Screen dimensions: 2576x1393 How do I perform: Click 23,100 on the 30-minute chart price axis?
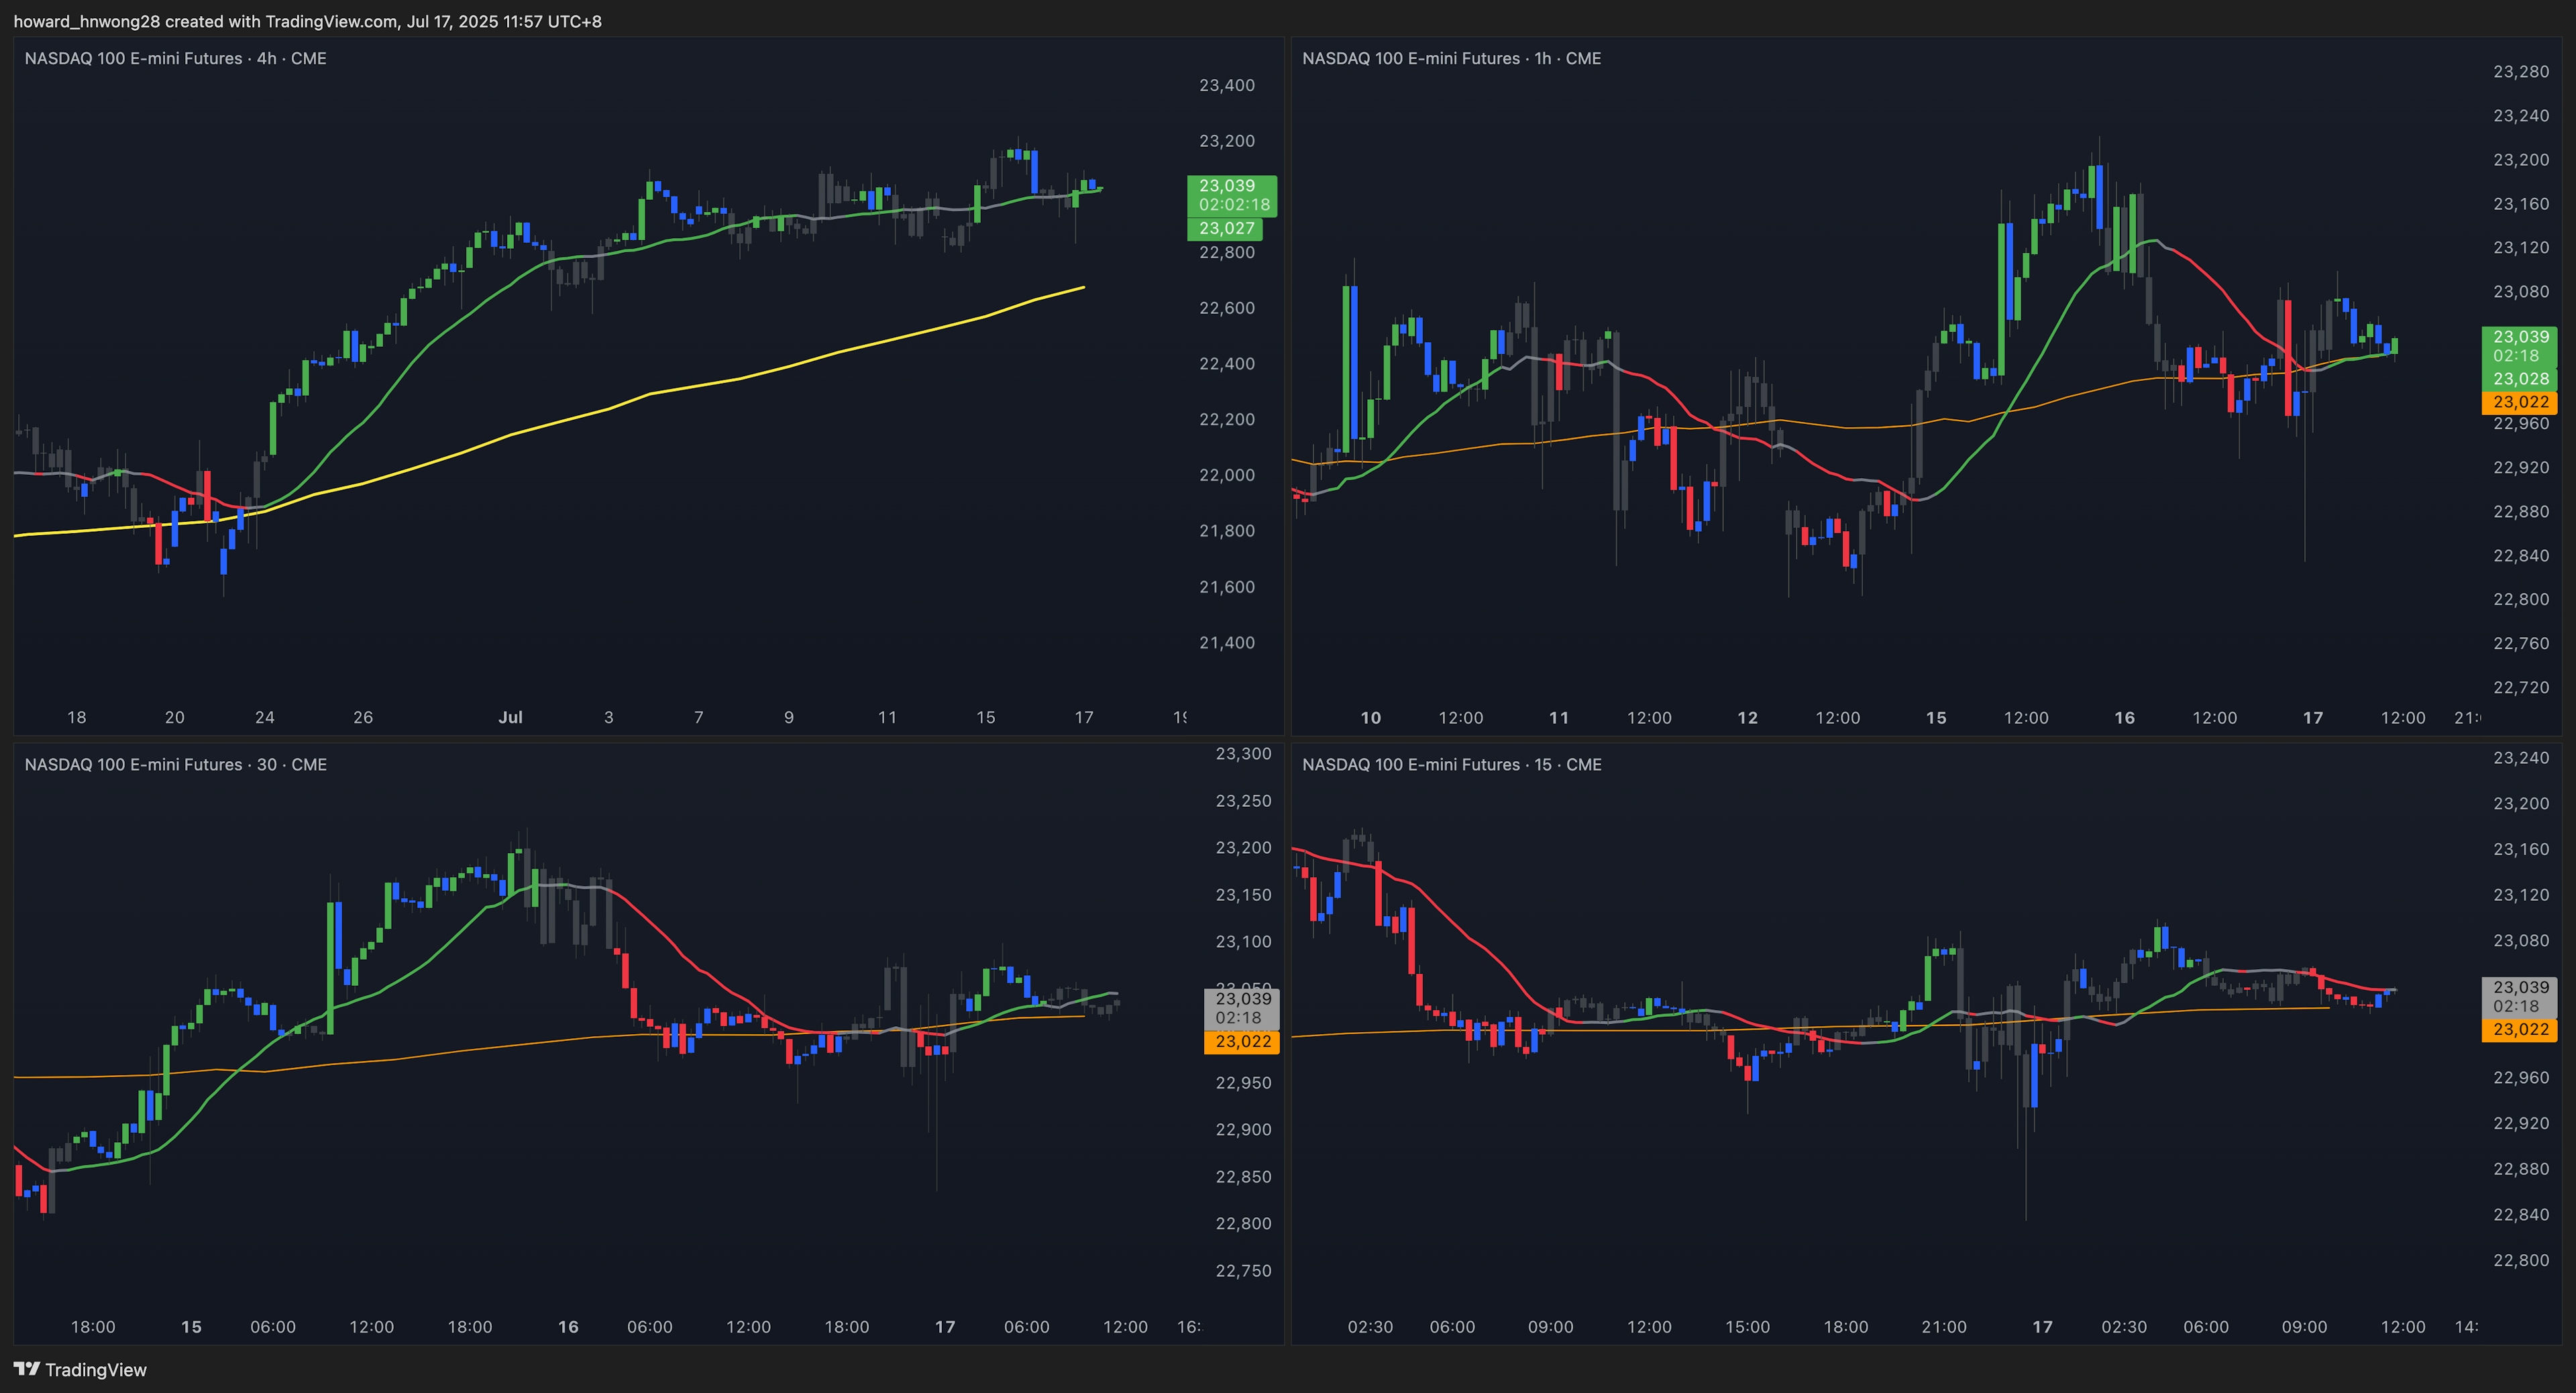click(x=1243, y=942)
